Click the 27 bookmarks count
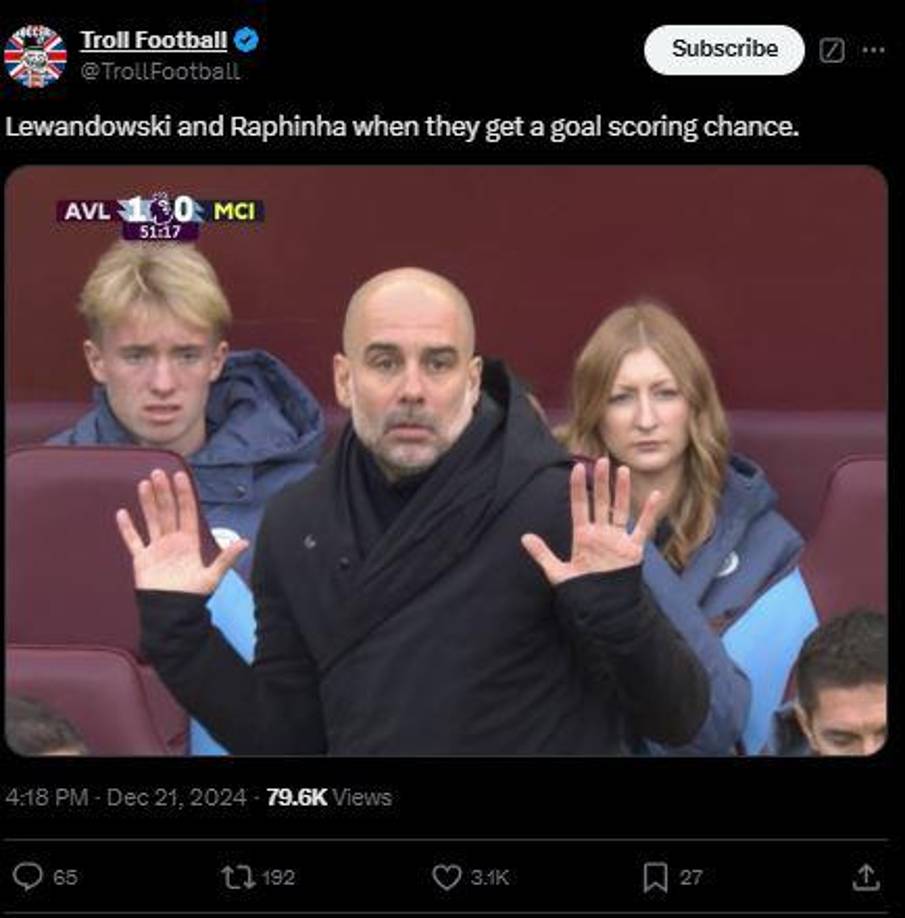The height and width of the screenshot is (918, 905). click(x=690, y=877)
